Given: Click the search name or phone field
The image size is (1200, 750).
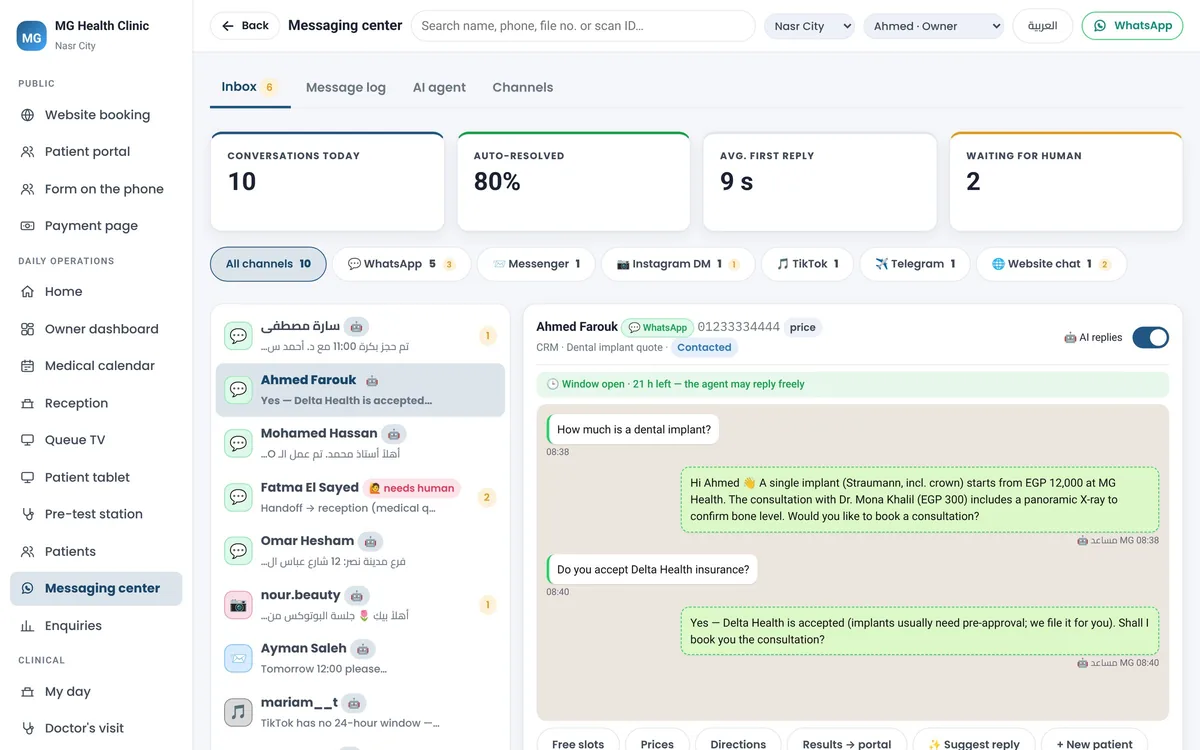Looking at the screenshot, I should [583, 26].
